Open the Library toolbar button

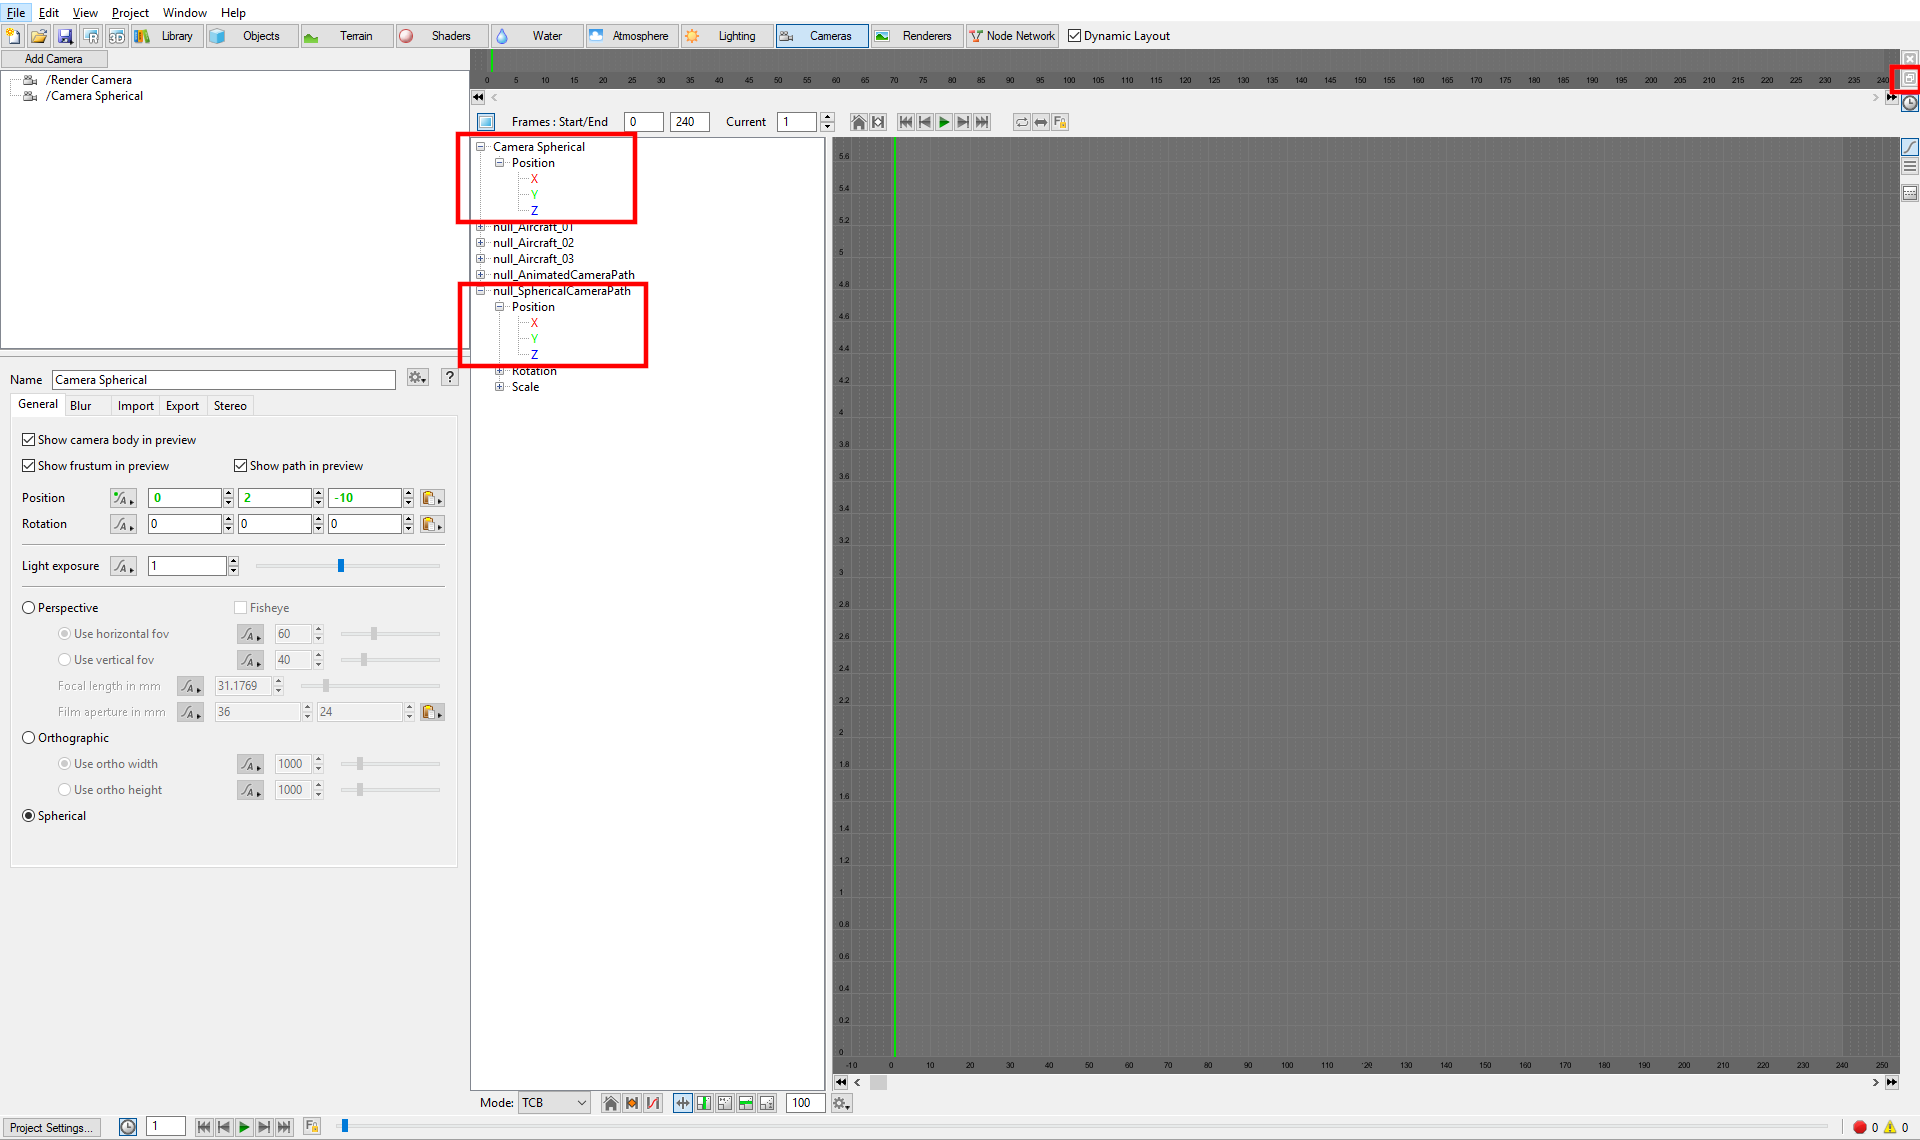(x=168, y=36)
